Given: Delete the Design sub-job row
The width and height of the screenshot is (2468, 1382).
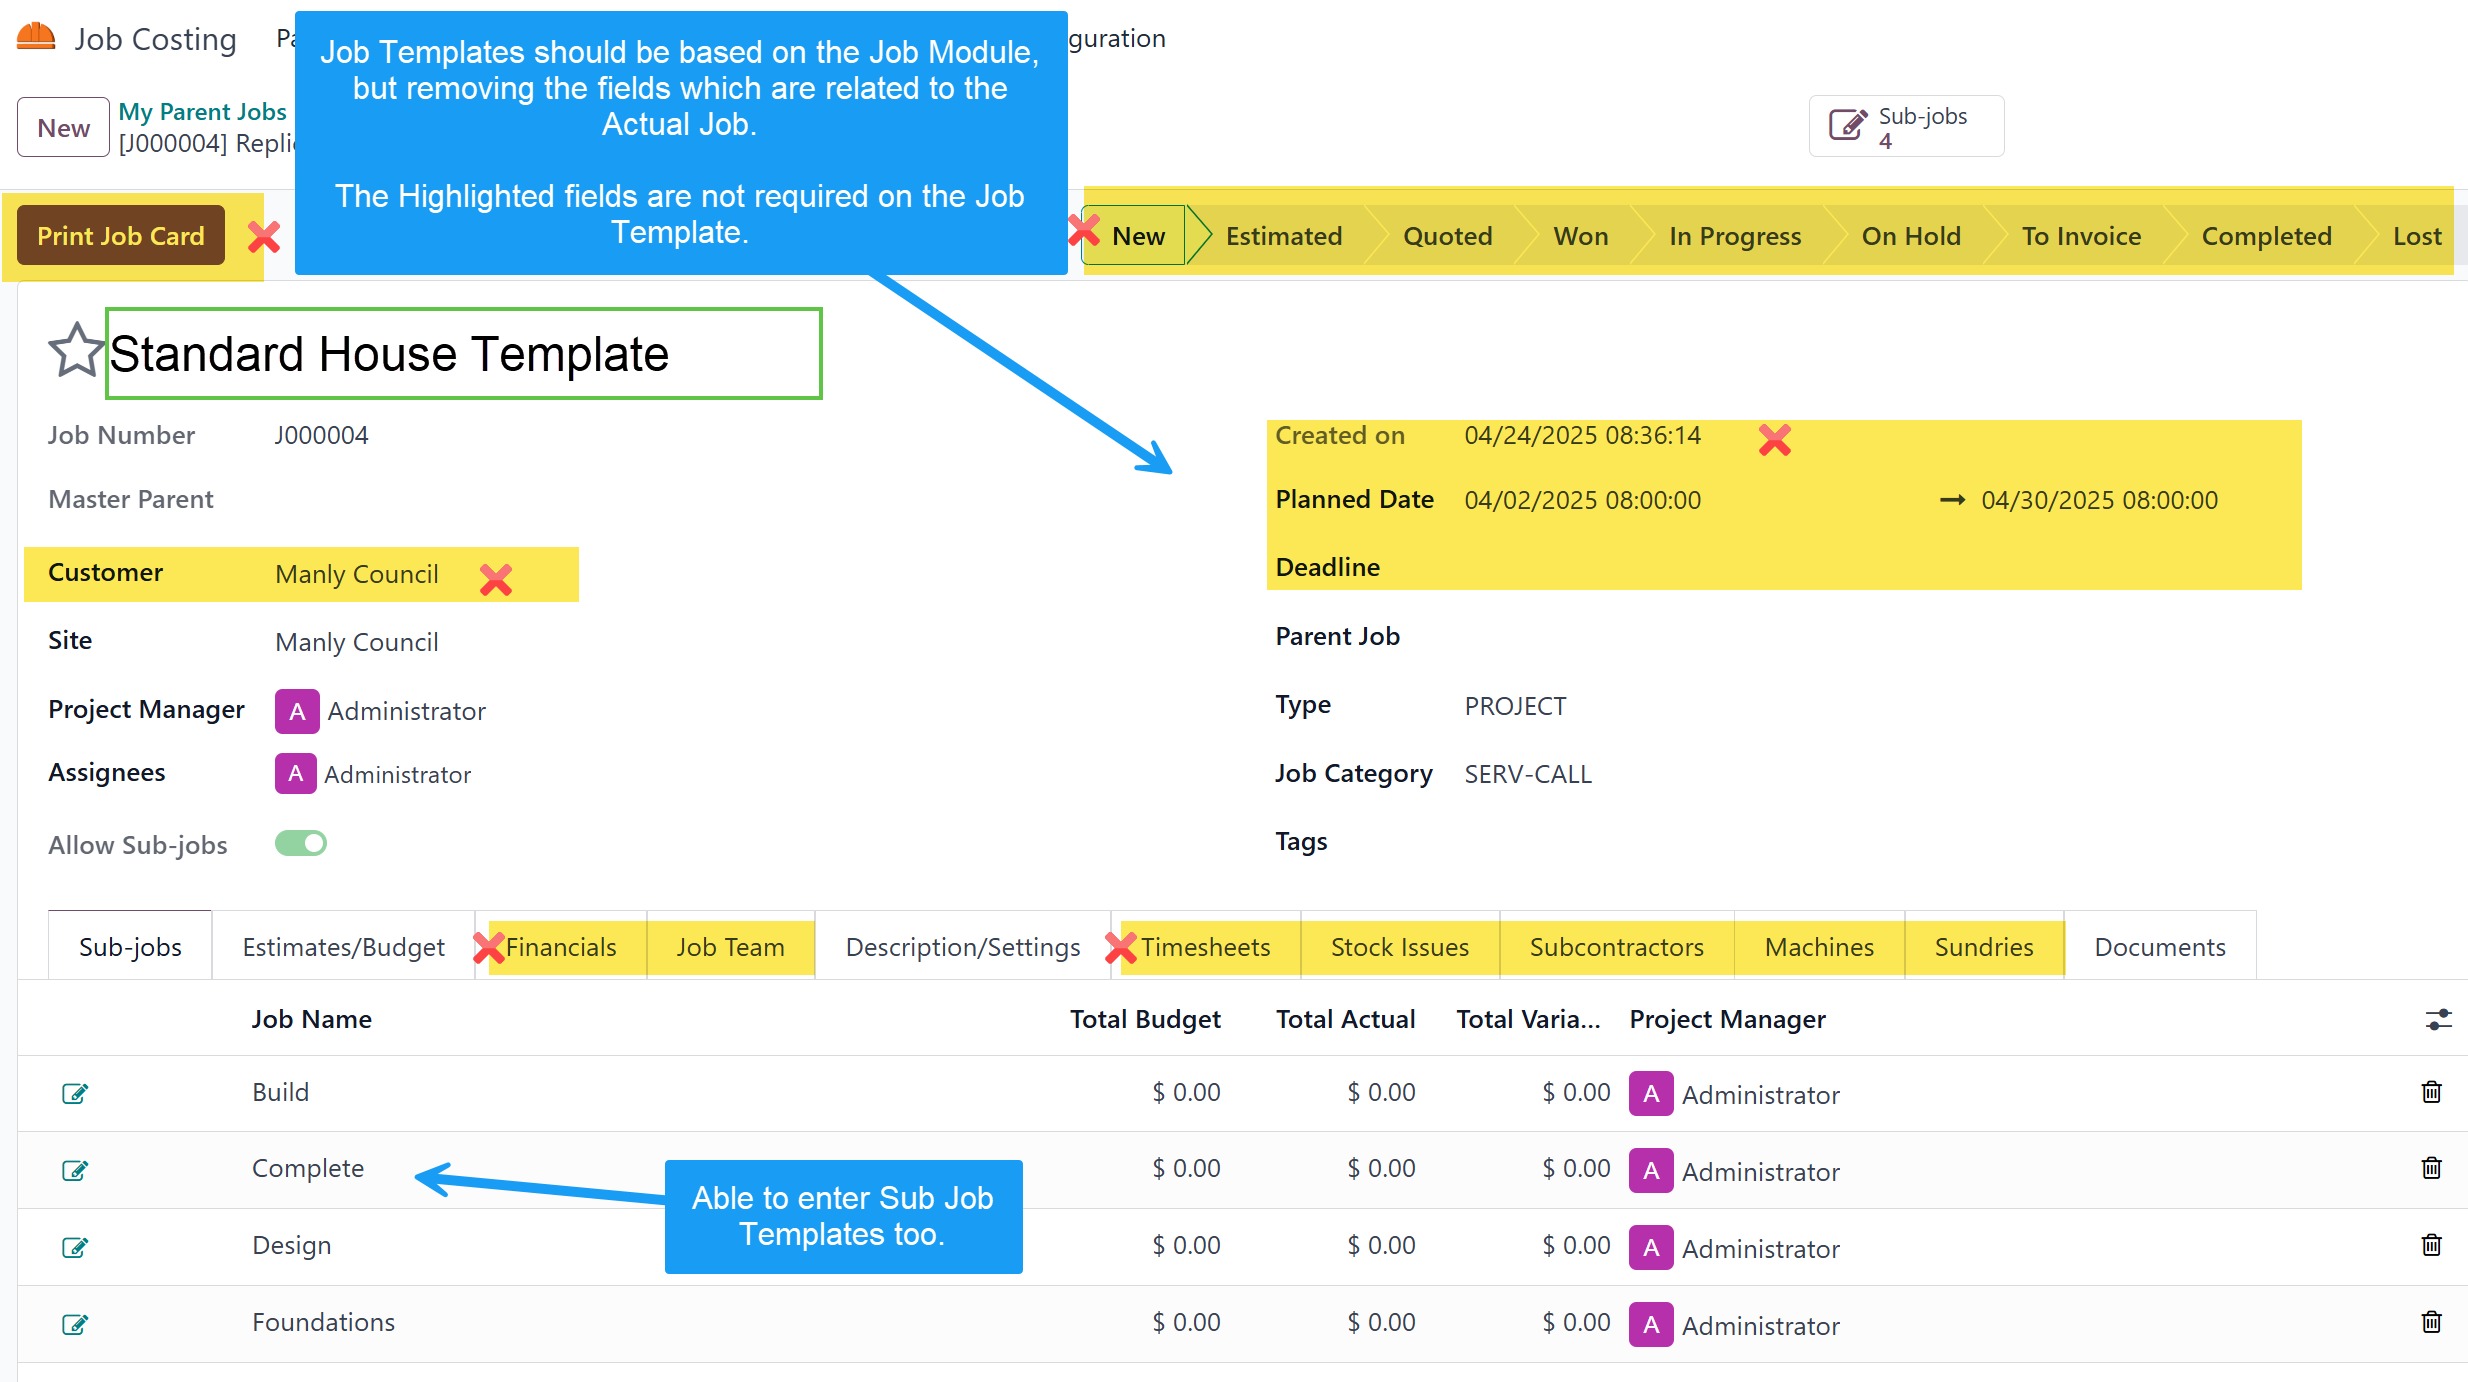Looking at the screenshot, I should [2431, 1245].
